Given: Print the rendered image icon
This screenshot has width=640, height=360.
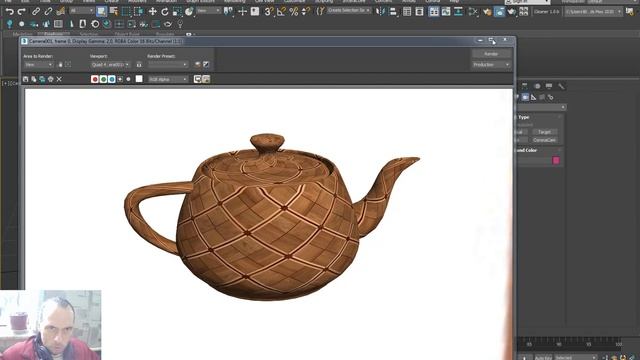Looking at the screenshot, I should pyautogui.click(x=51, y=79).
